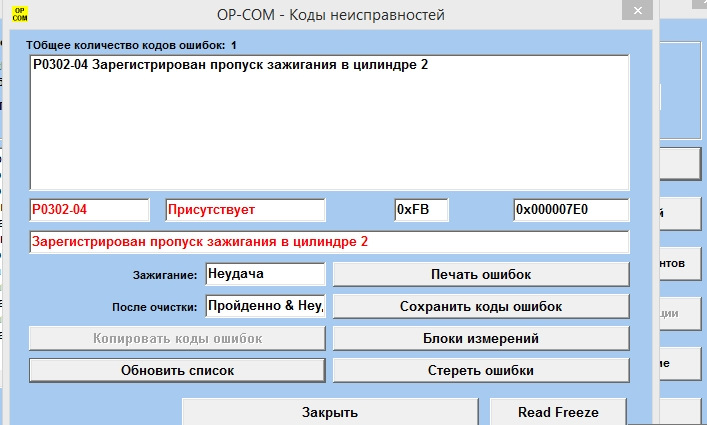Open Блоки измерений measurement blocks
The height and width of the screenshot is (425, 707).
click(x=481, y=338)
